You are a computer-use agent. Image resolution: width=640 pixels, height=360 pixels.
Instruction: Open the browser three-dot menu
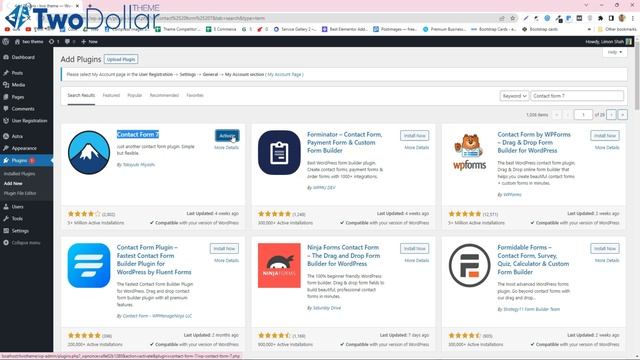click(633, 18)
